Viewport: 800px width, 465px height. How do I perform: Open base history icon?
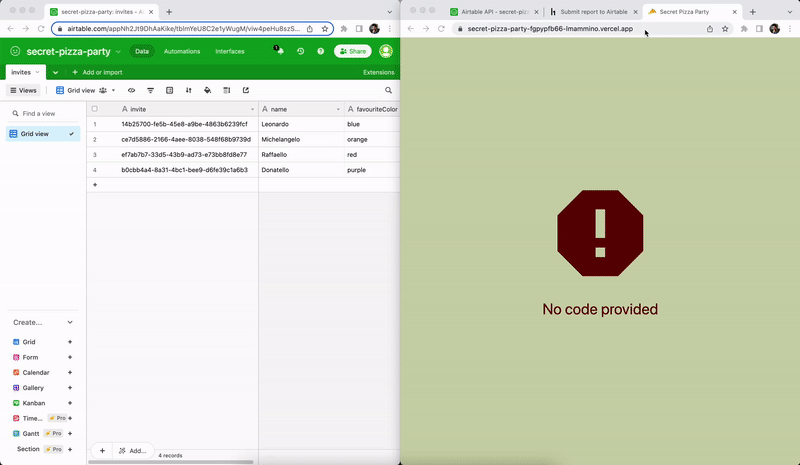(300, 51)
